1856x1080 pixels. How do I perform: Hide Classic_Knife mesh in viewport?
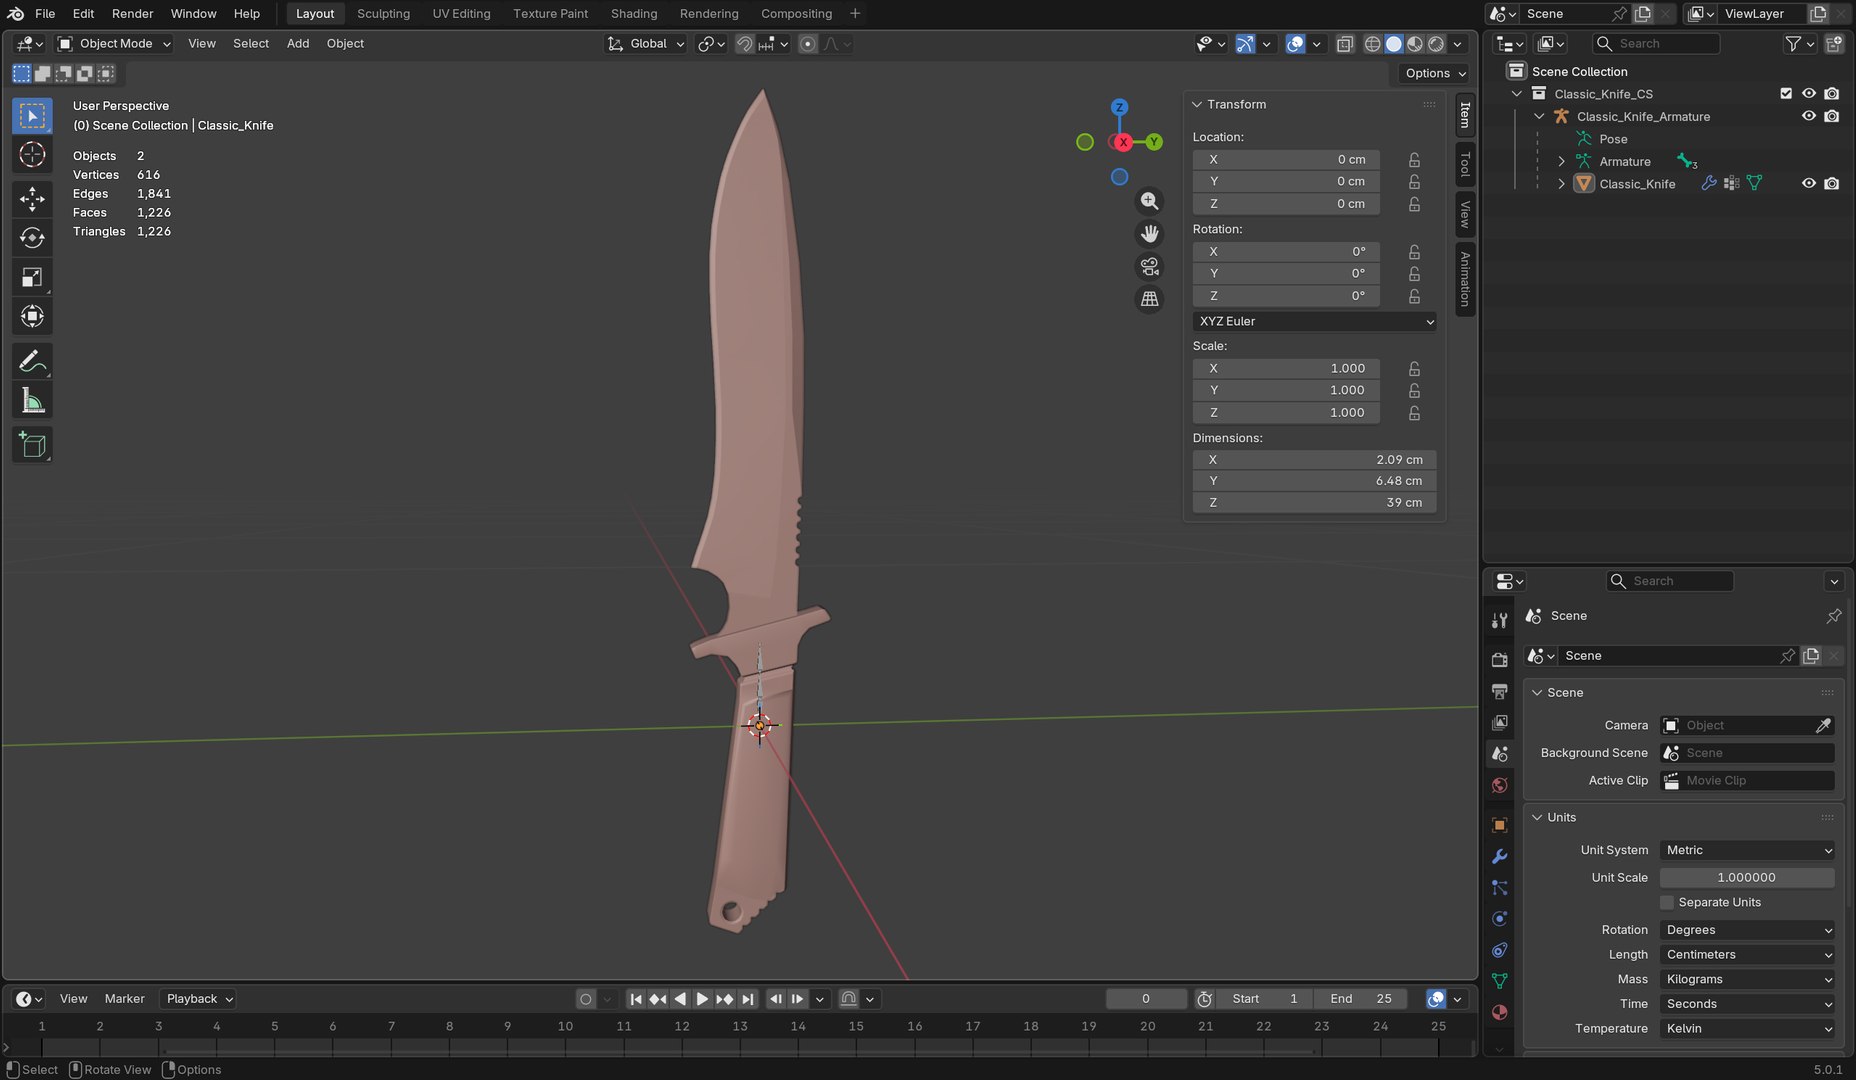1808,184
